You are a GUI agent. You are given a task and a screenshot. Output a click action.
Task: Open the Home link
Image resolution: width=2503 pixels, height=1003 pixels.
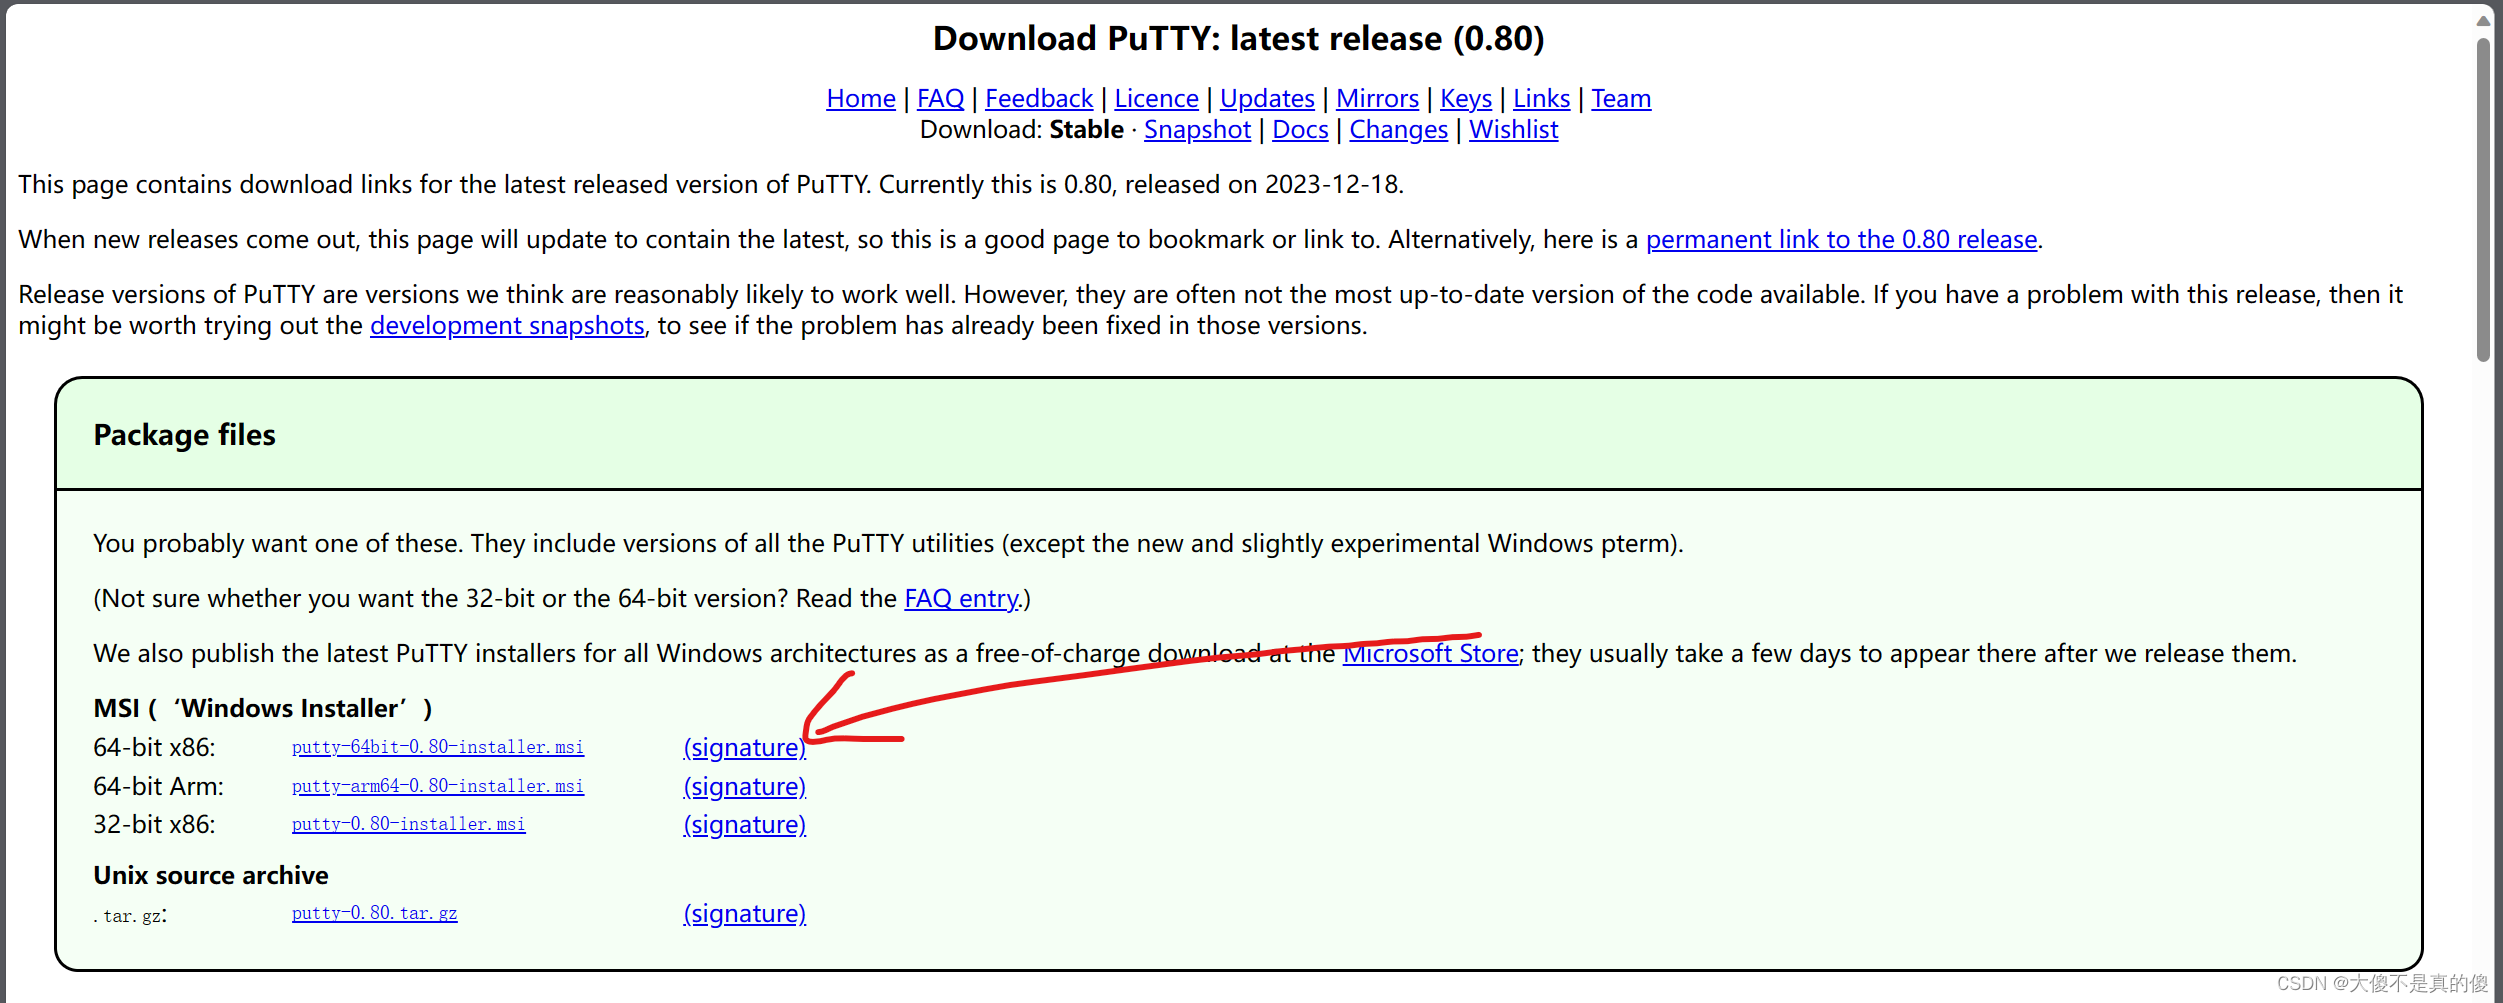pos(860,99)
